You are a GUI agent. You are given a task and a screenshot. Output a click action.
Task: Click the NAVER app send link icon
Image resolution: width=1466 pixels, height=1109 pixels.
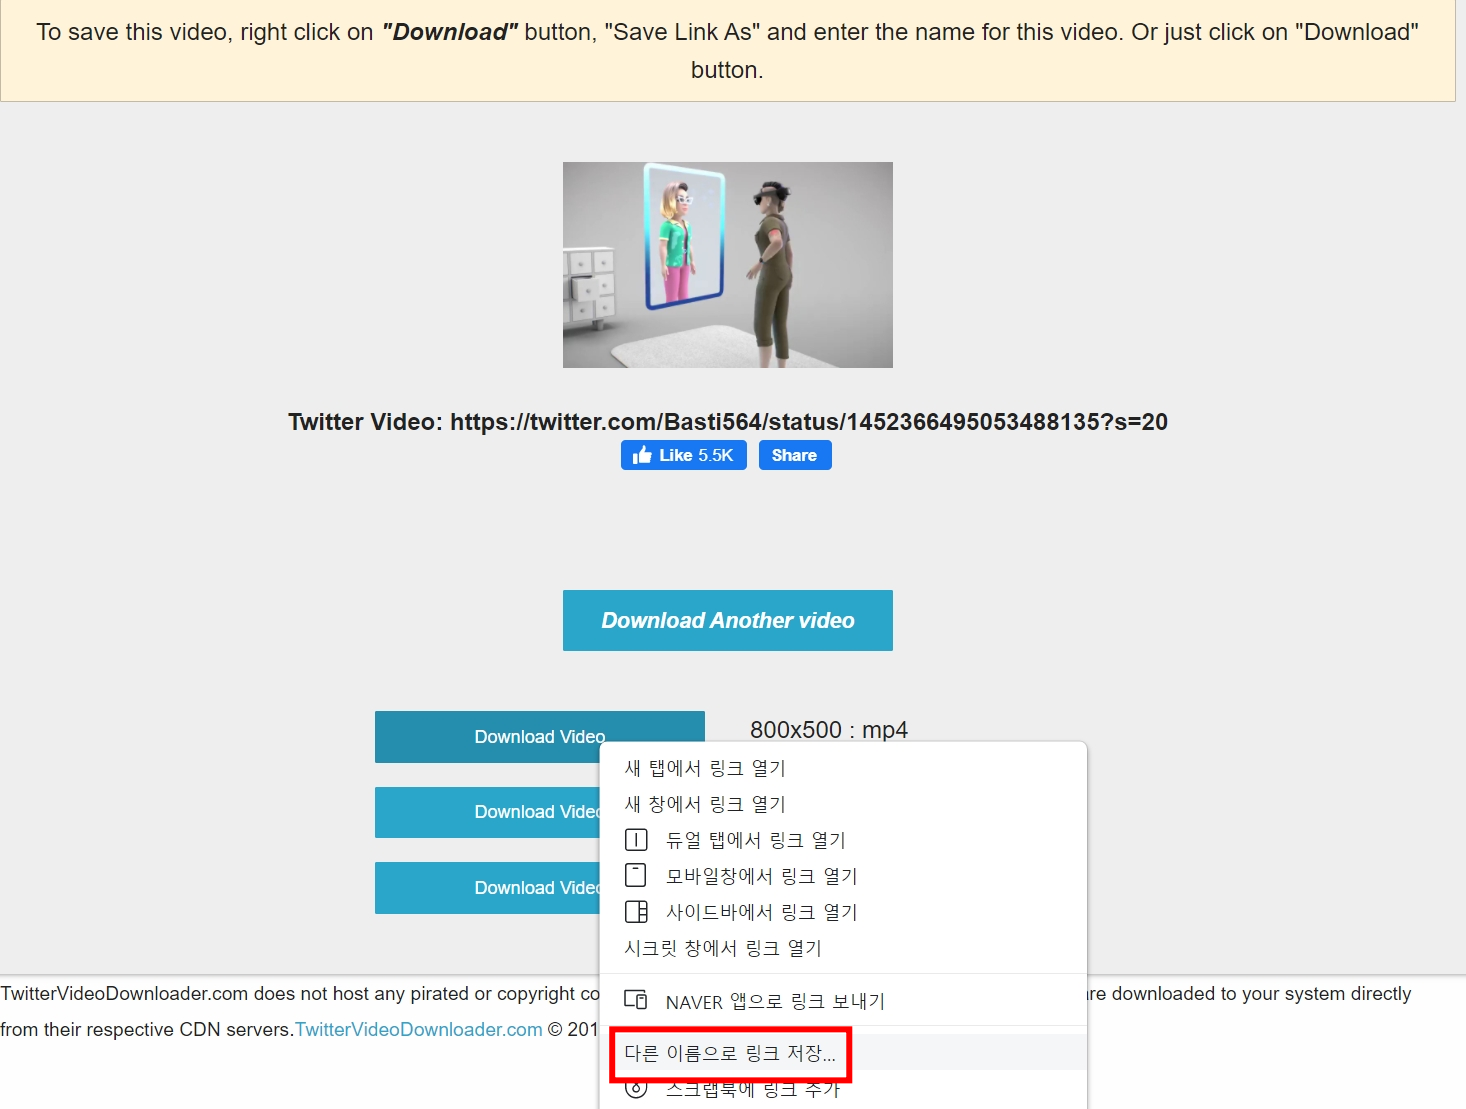[x=636, y=1000]
